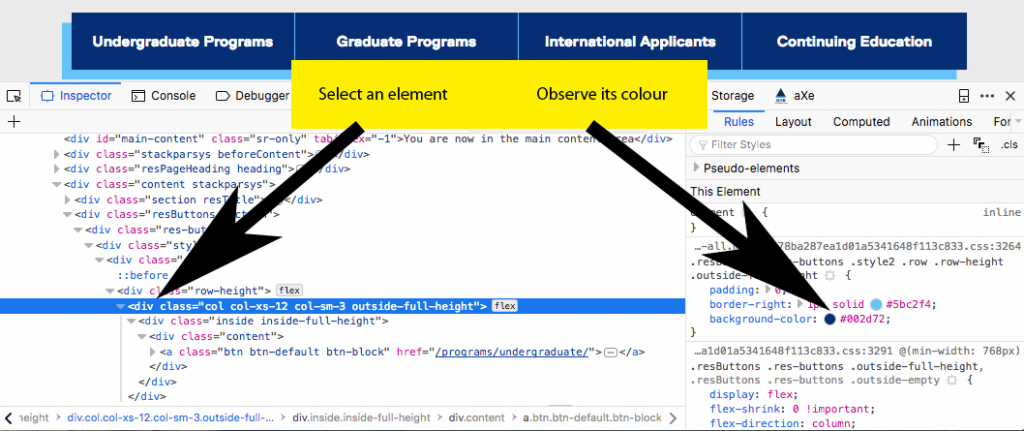Image resolution: width=1024 pixels, height=431 pixels.
Task: Close the developer tools panel
Action: pos(1010,96)
